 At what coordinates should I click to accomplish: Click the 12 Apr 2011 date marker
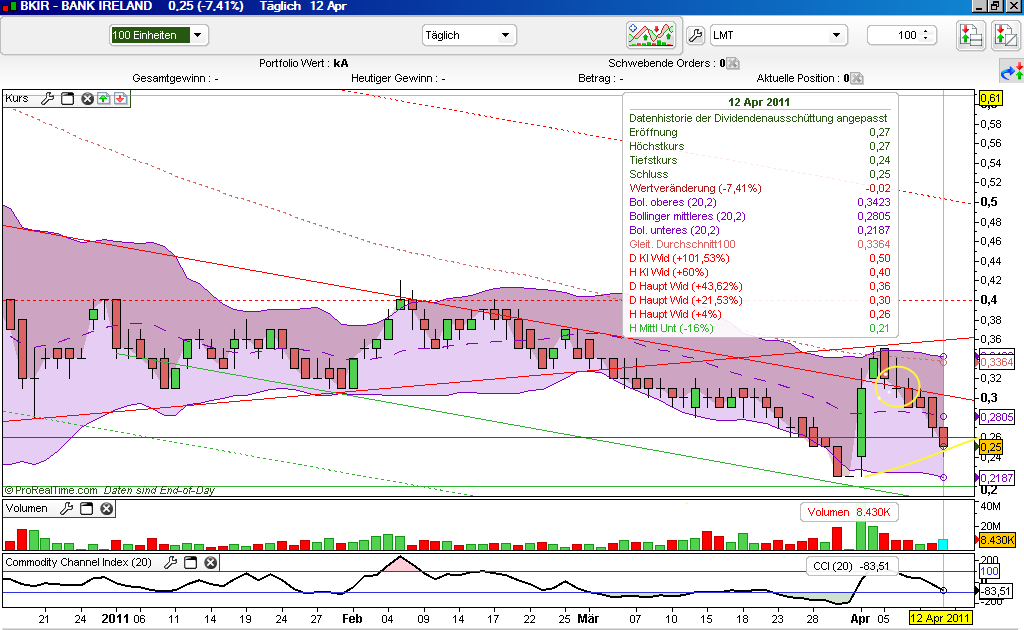coord(940,618)
